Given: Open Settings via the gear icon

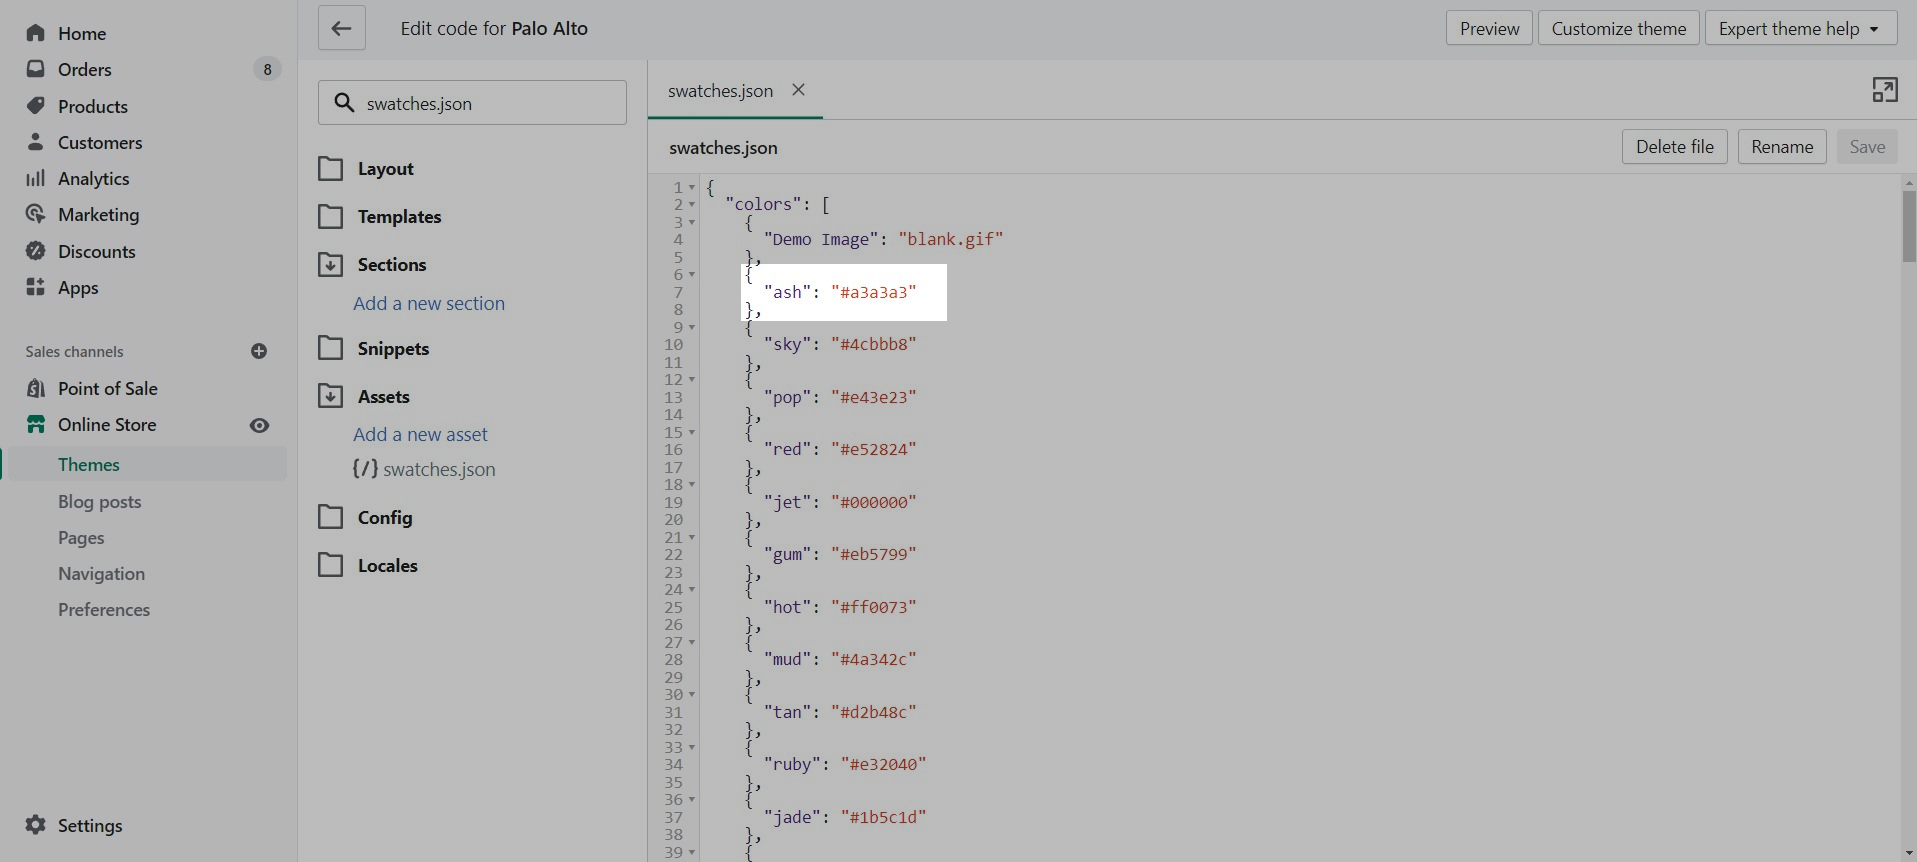Looking at the screenshot, I should pyautogui.click(x=36, y=825).
